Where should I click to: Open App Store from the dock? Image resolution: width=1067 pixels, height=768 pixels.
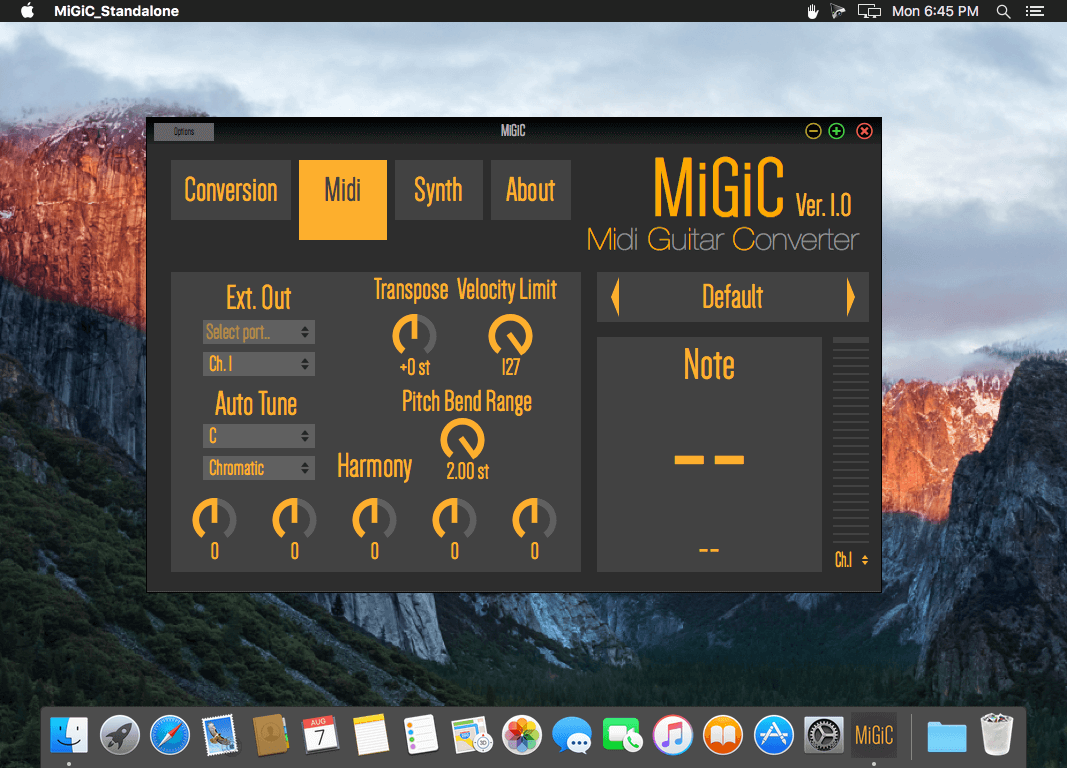774,735
